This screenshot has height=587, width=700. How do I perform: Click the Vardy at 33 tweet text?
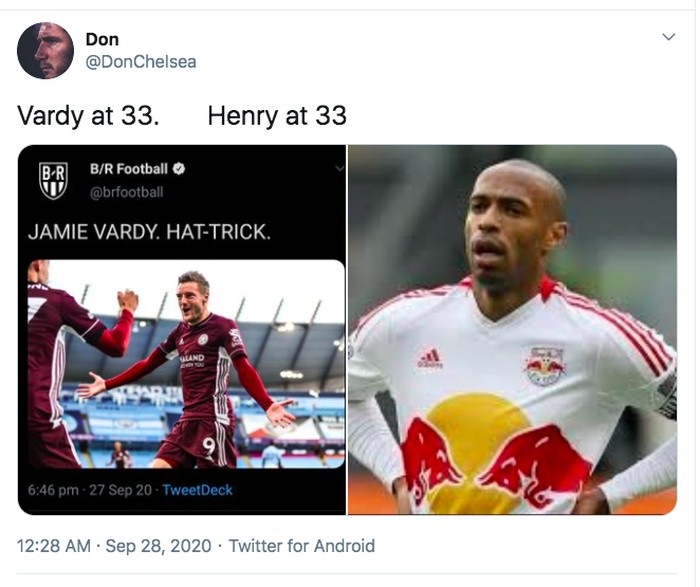88,116
